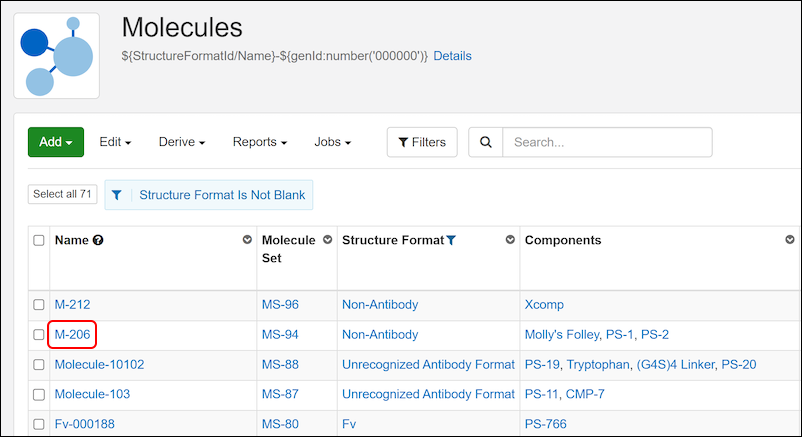Click the funnel icon beside the active filter

(x=117, y=195)
